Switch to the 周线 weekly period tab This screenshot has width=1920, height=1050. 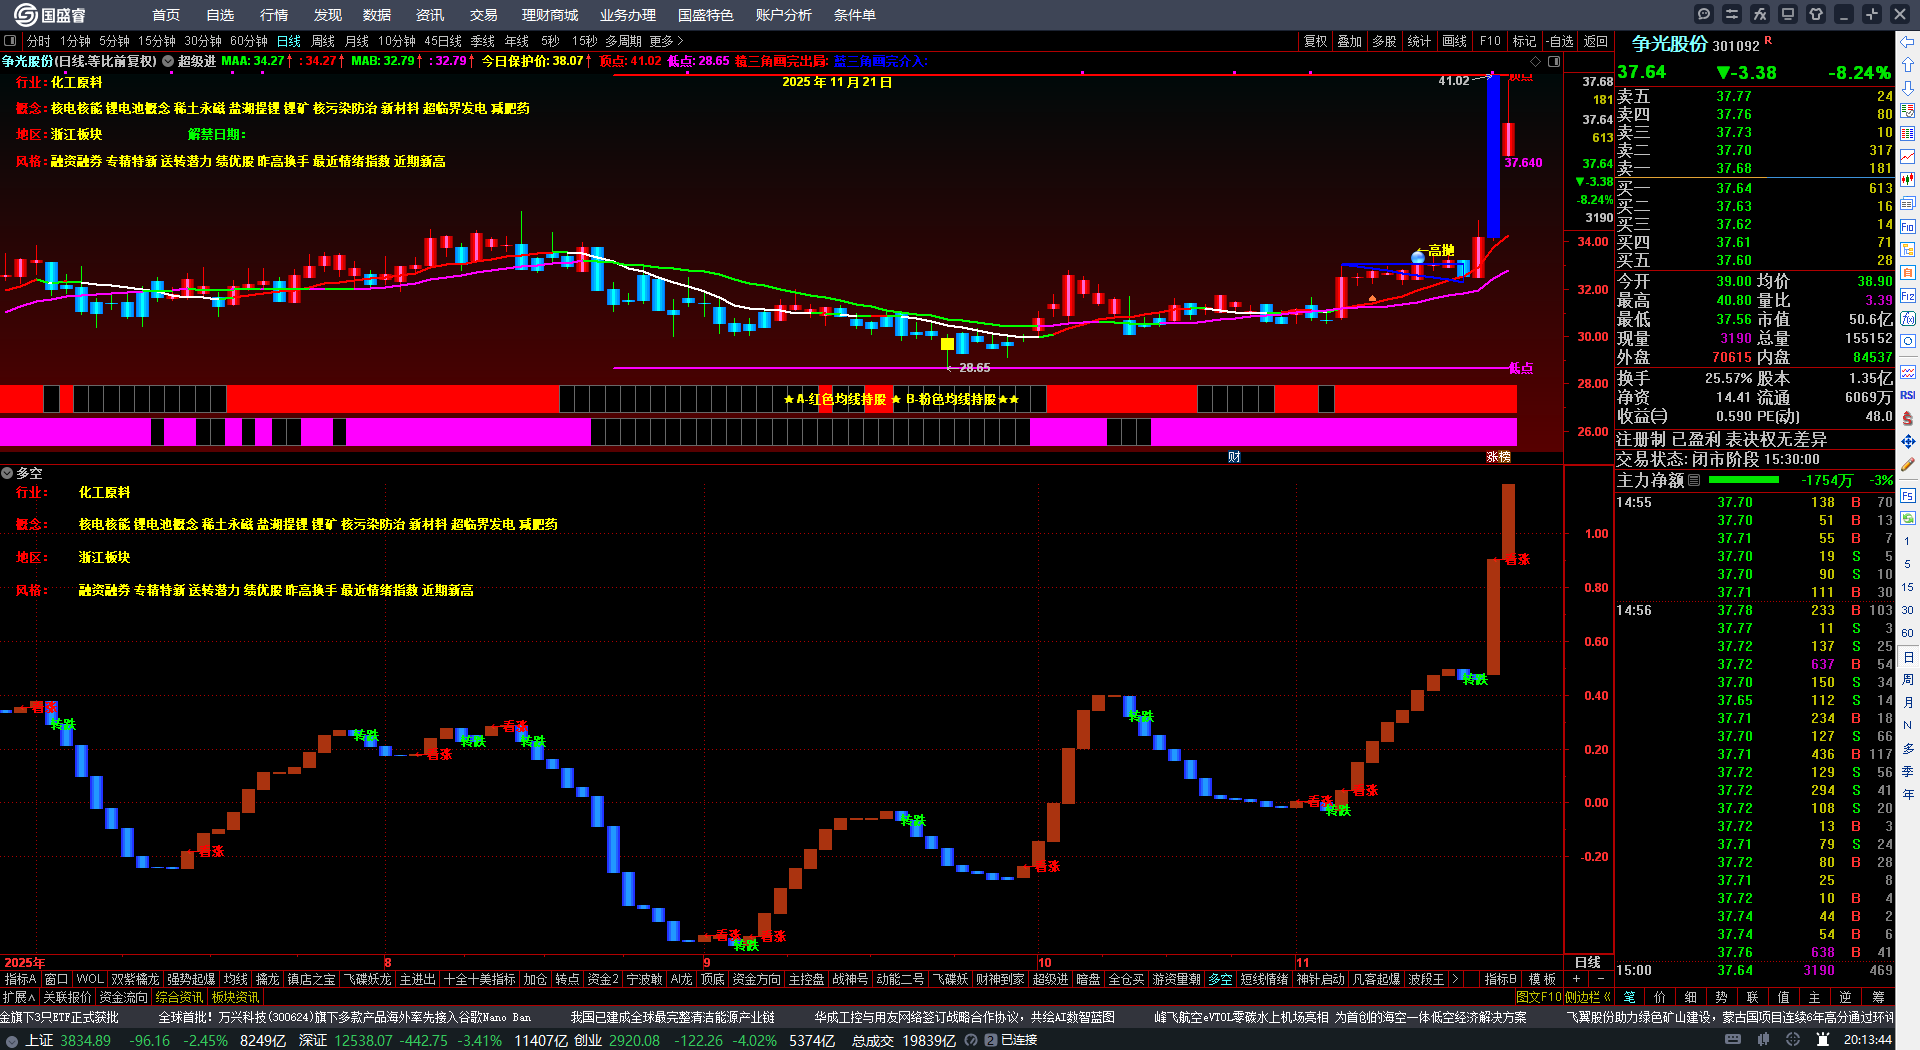[323, 41]
